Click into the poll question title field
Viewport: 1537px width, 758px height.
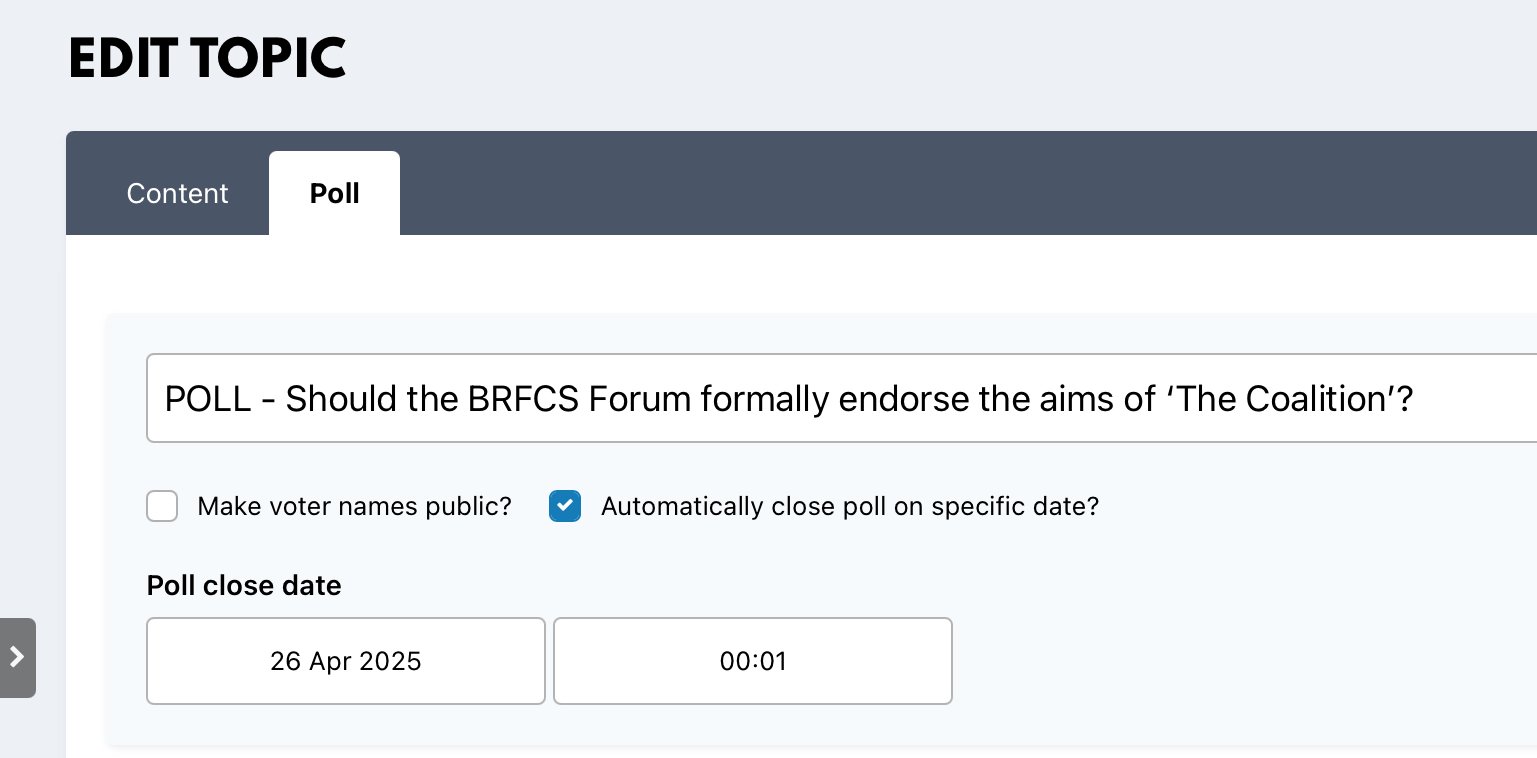point(840,398)
